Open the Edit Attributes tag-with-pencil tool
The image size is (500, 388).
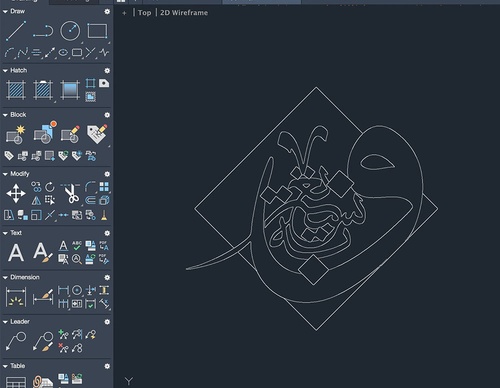97,134
